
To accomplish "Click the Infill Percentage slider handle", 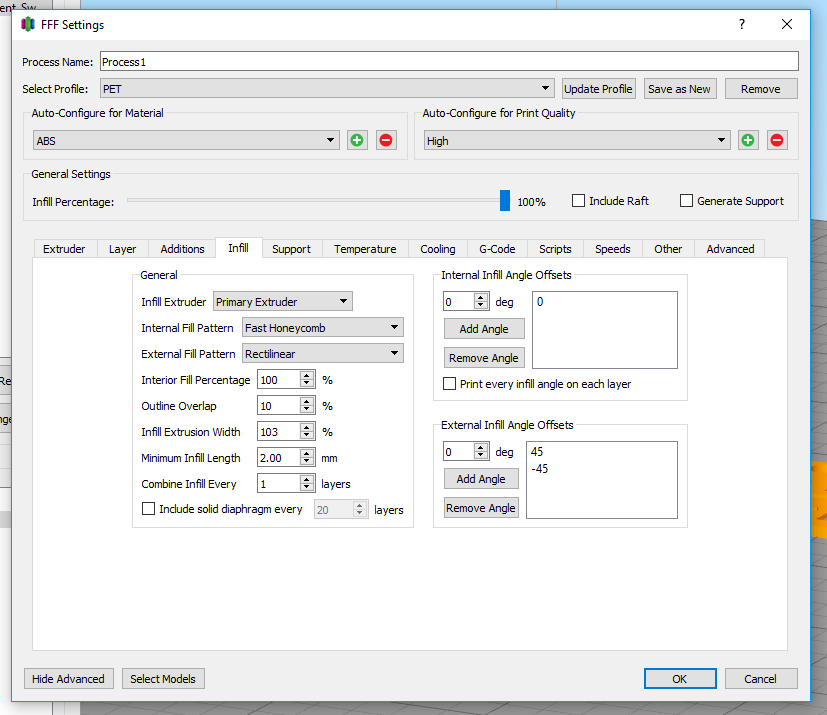I will point(505,201).
